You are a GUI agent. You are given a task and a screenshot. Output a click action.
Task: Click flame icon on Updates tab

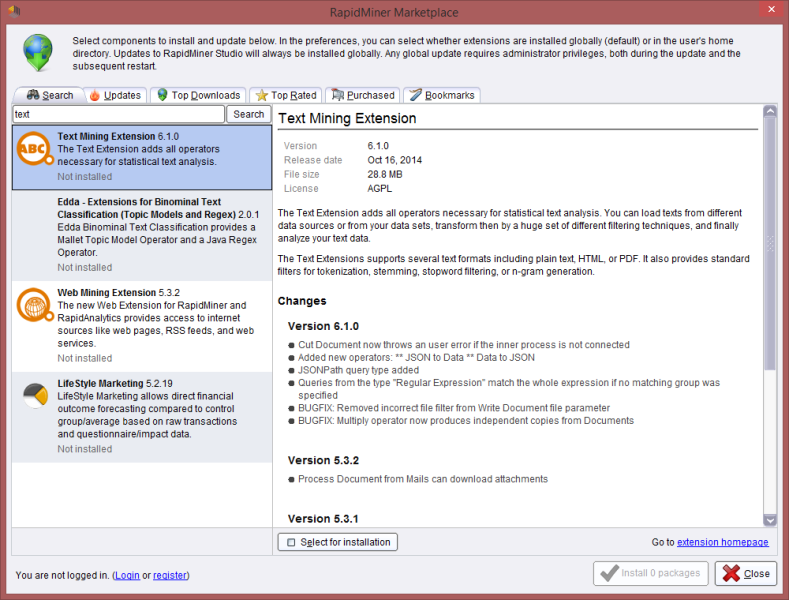(x=95, y=95)
